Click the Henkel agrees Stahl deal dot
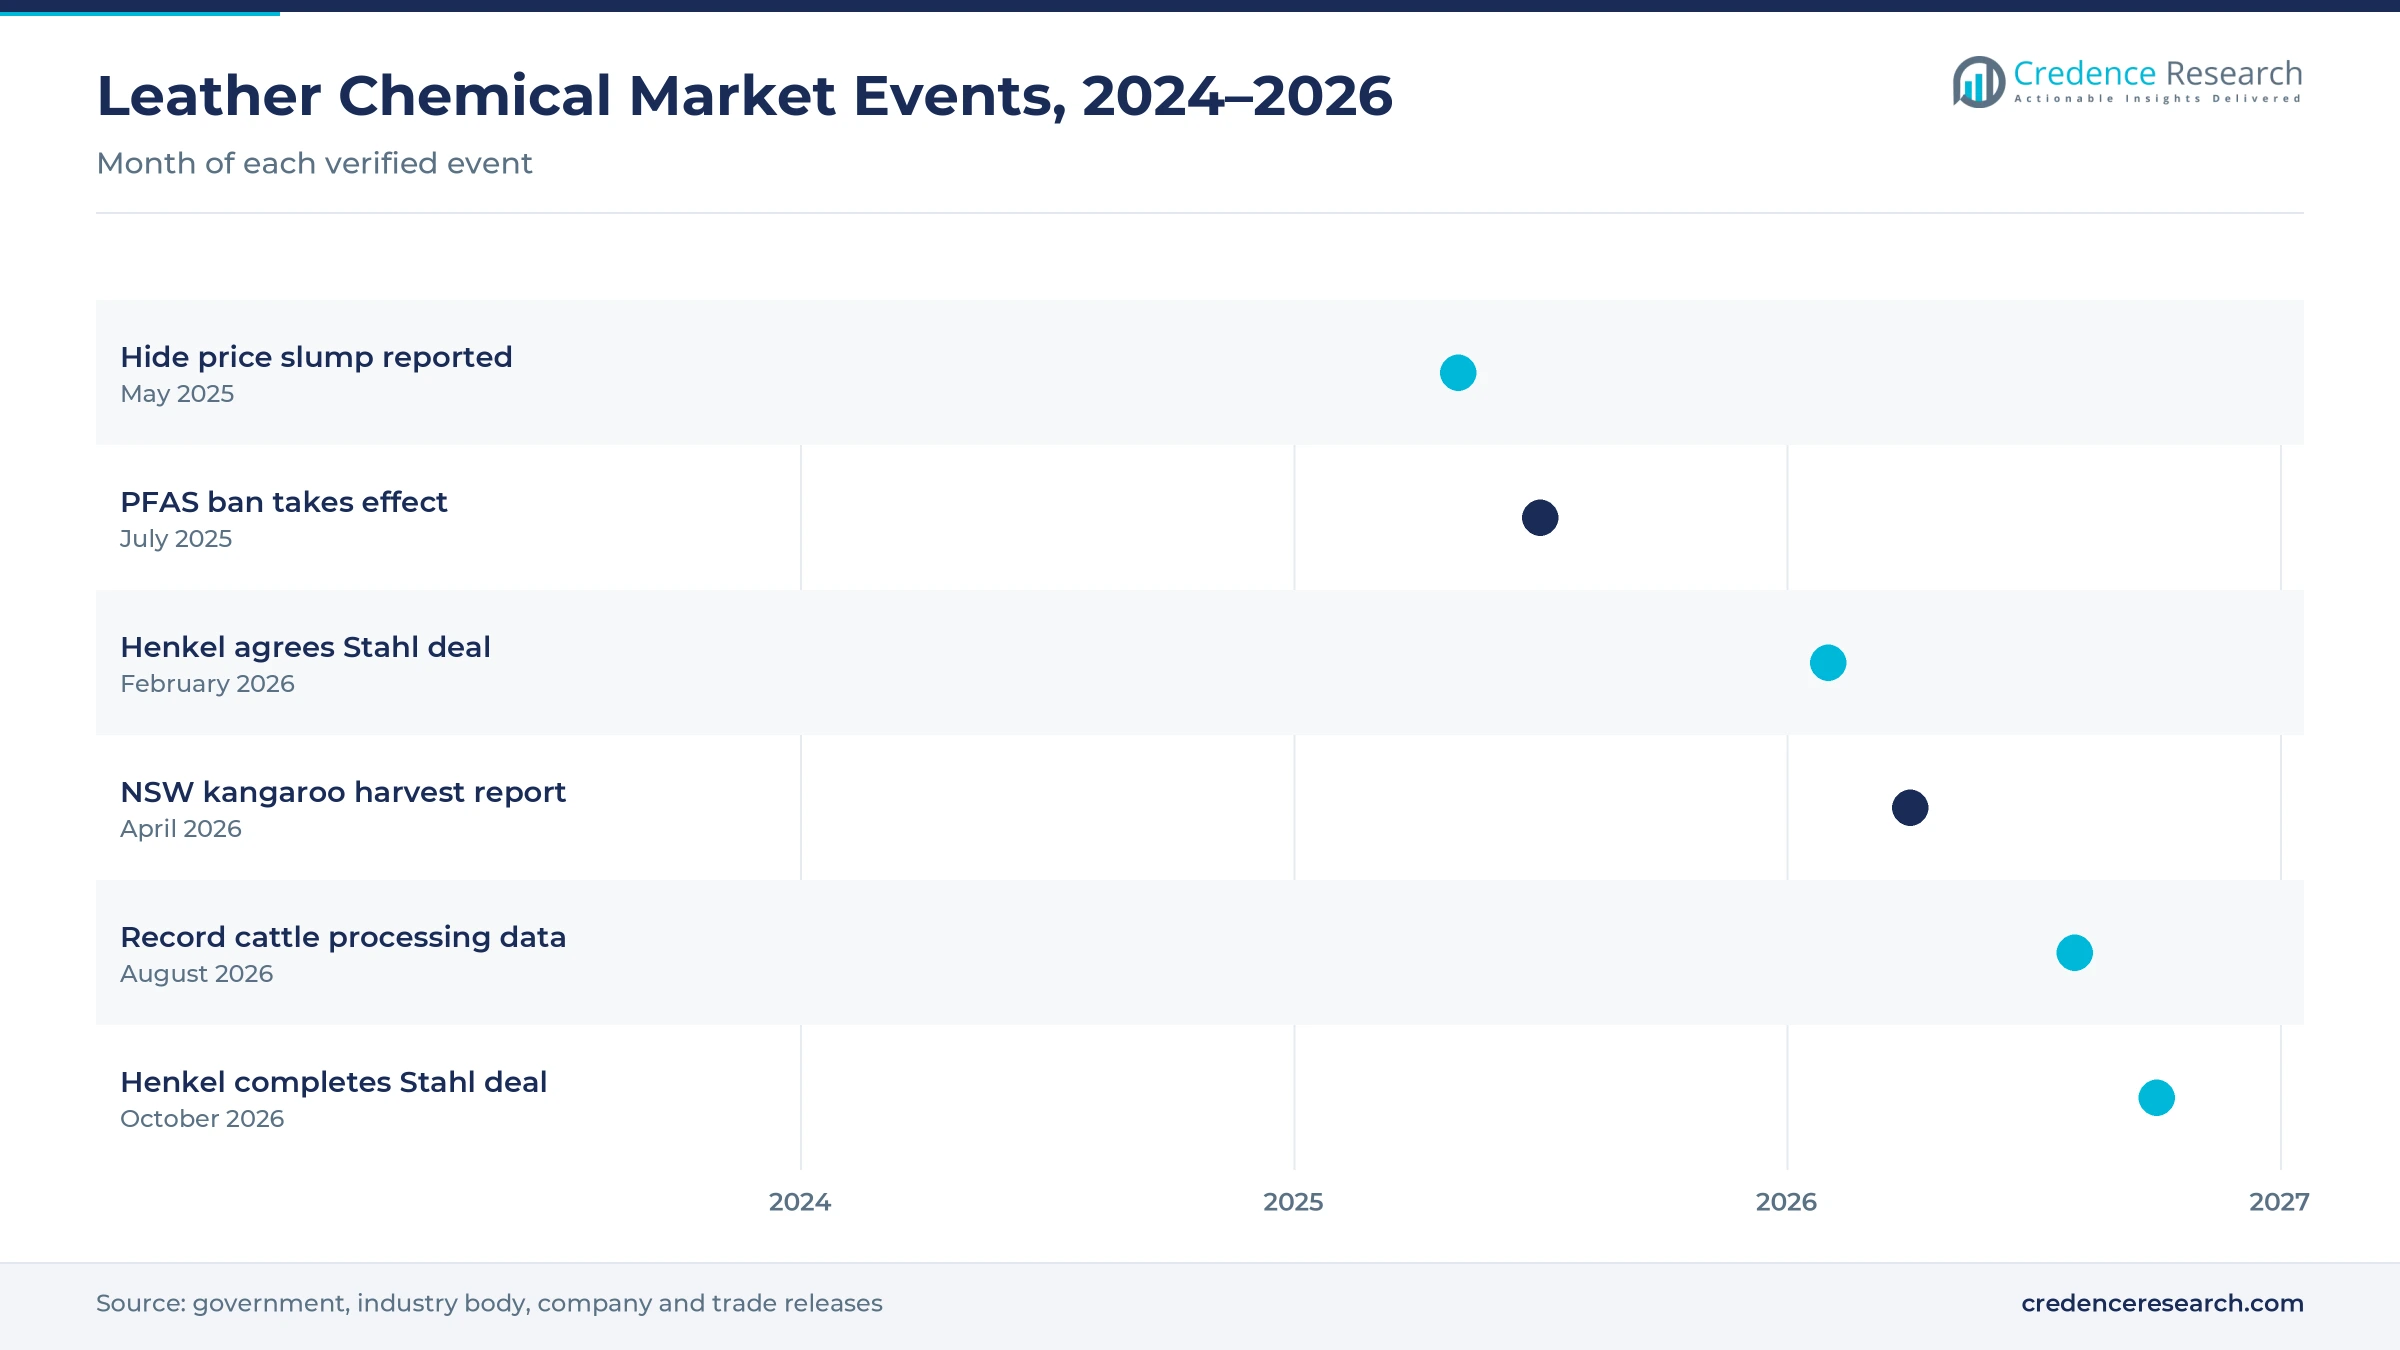 pyautogui.click(x=1828, y=663)
